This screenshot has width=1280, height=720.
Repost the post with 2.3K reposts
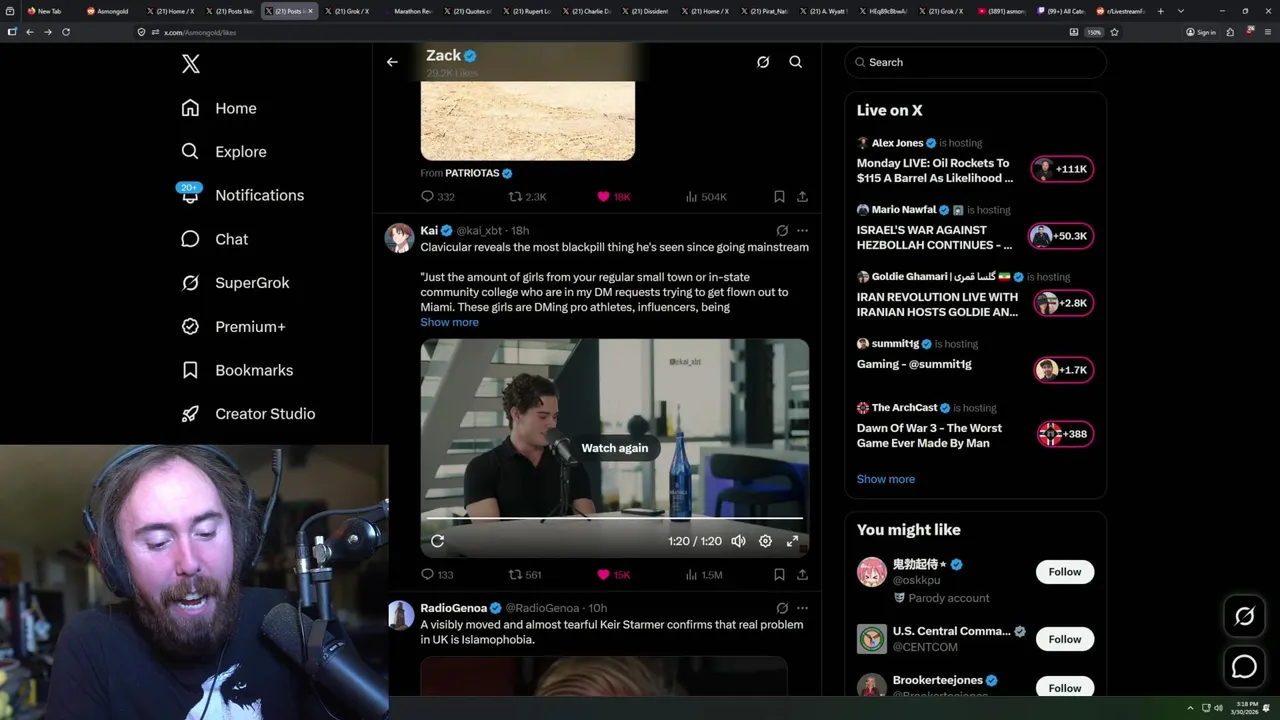pyautogui.click(x=527, y=197)
